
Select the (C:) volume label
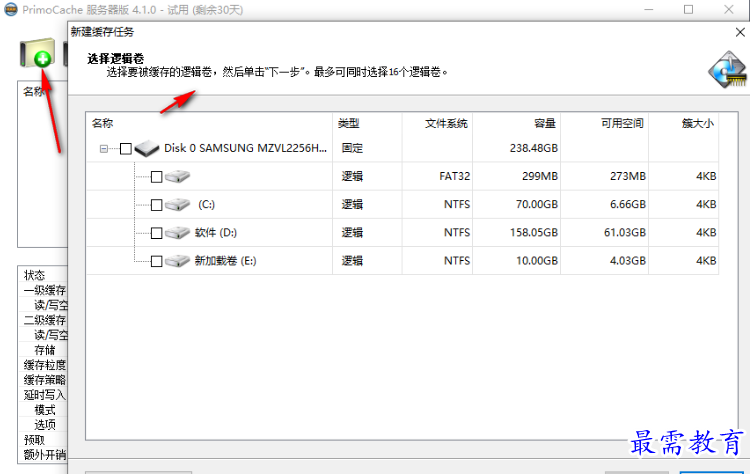click(206, 205)
